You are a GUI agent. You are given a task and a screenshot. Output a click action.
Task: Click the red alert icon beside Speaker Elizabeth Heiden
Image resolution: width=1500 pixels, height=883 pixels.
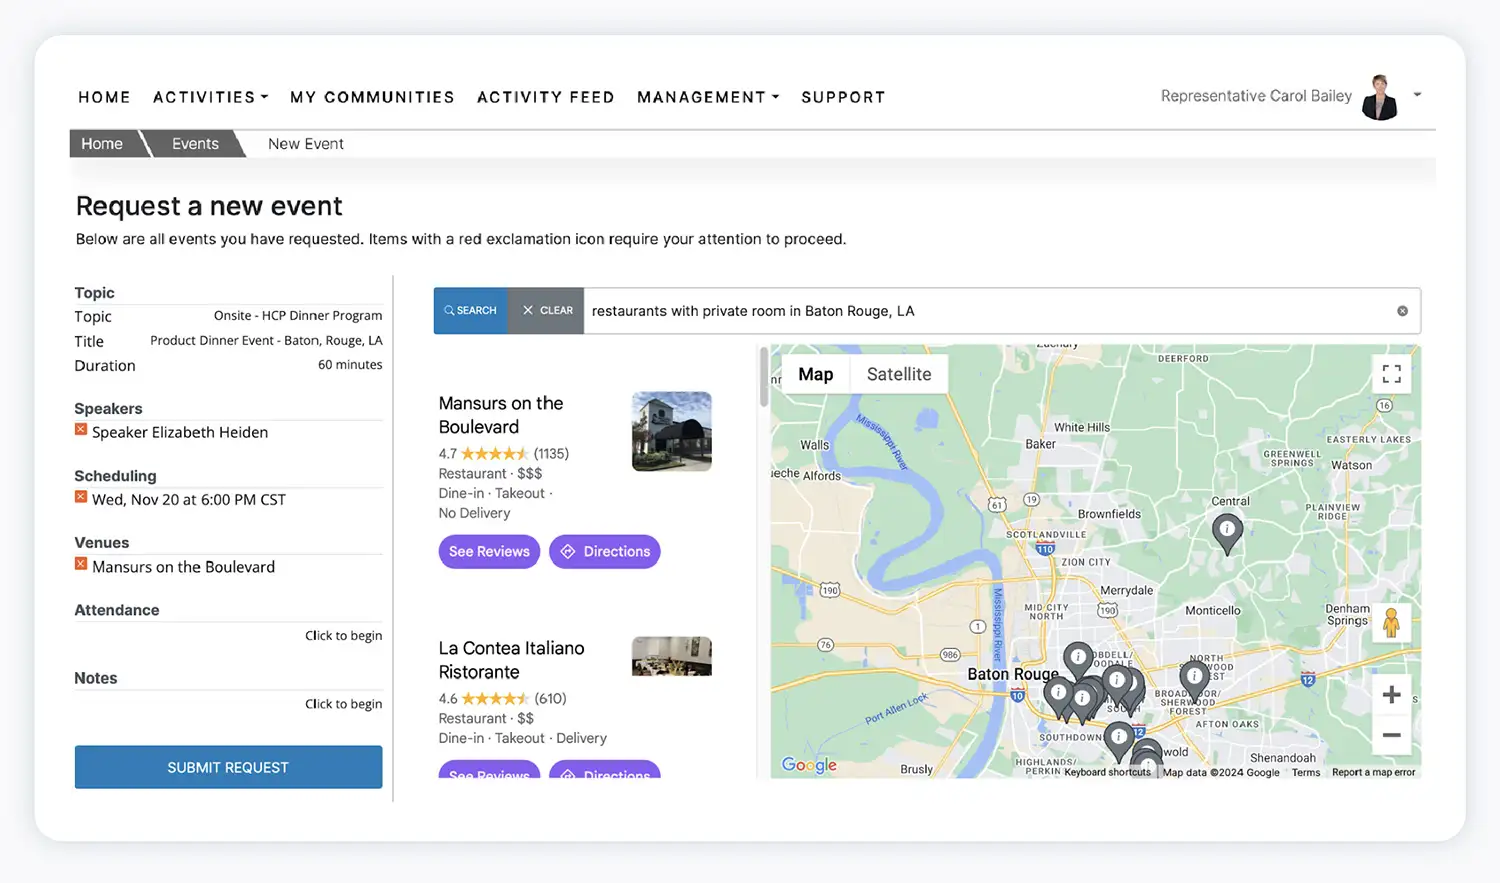[x=81, y=430]
